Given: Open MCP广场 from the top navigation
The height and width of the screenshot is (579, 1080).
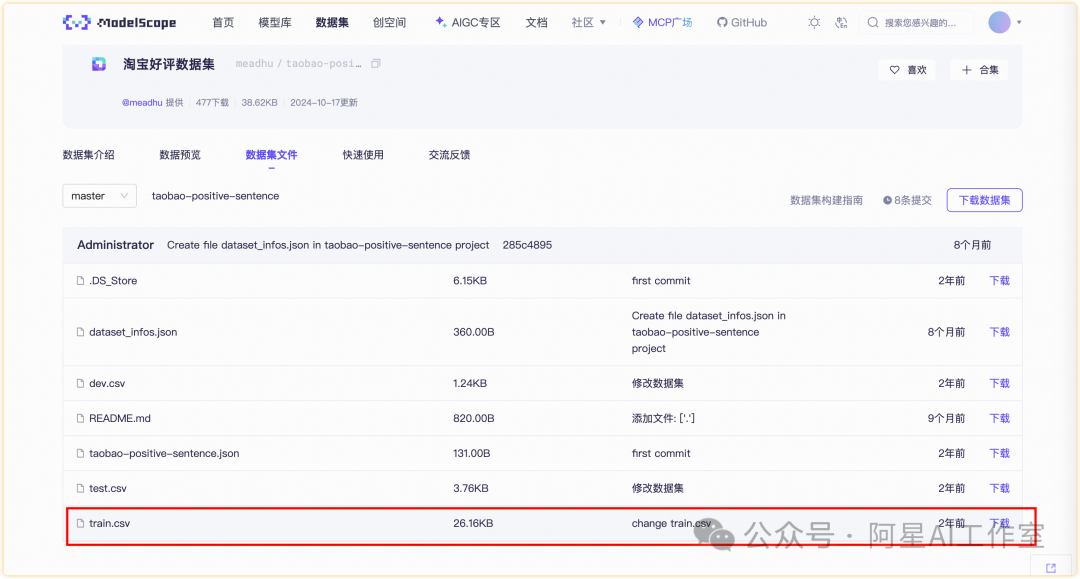Looking at the screenshot, I should 663,23.
